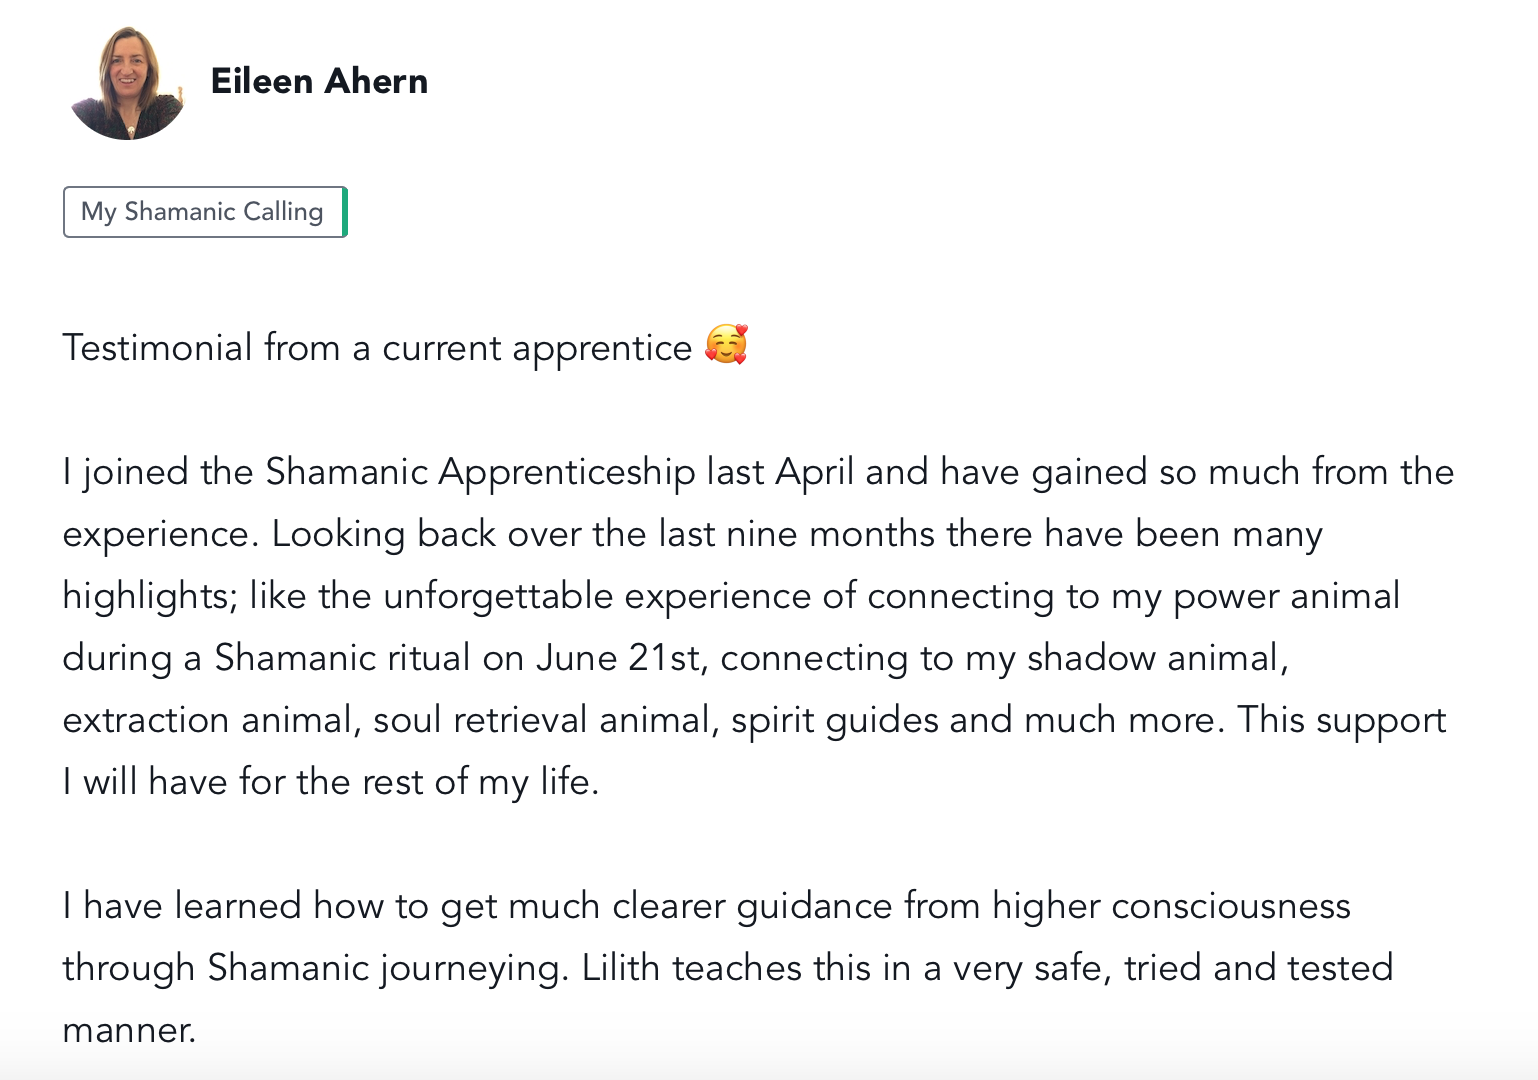
Task: Click the words 'Shamanic Apprenticeship' in the post
Action: (480, 472)
